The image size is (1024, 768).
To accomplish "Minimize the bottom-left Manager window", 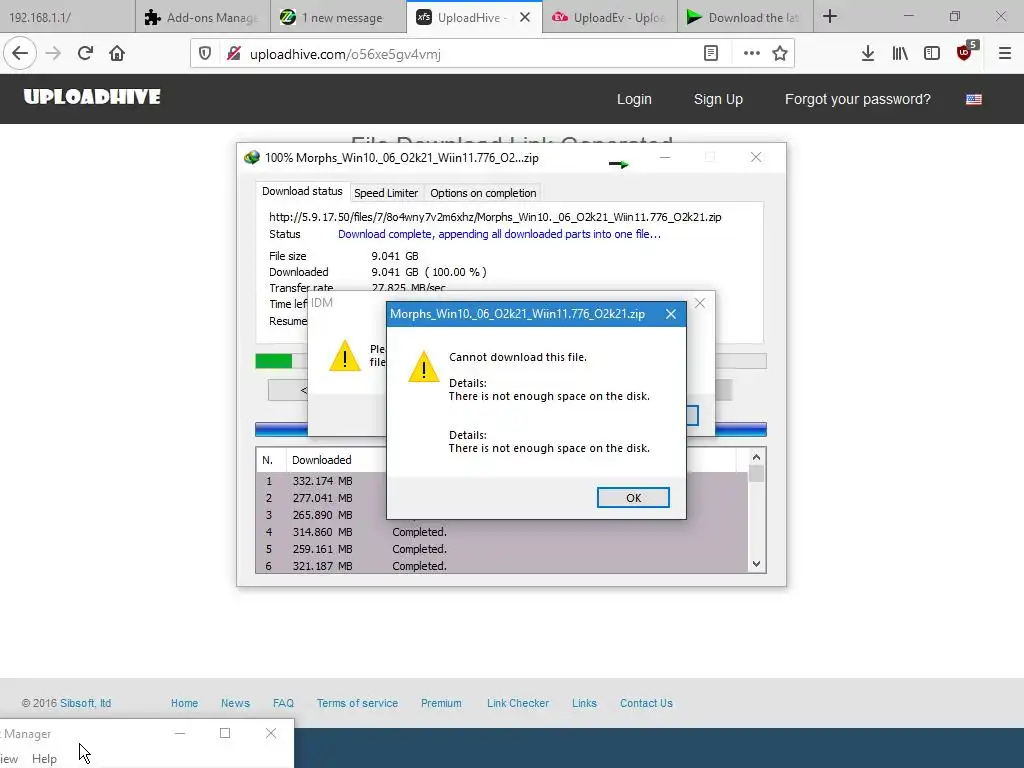I will pyautogui.click(x=180, y=733).
